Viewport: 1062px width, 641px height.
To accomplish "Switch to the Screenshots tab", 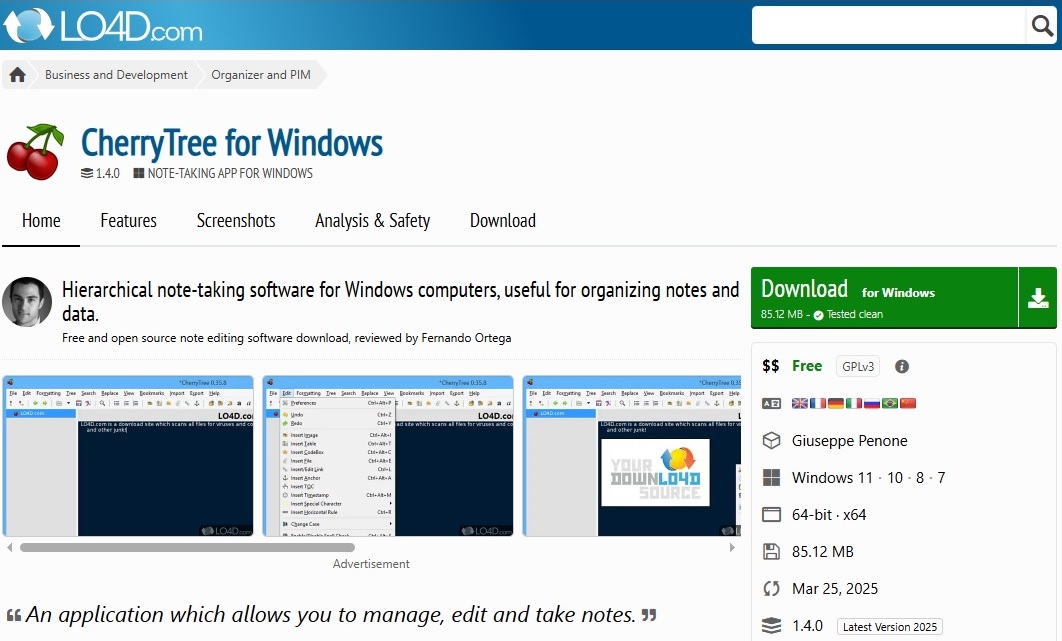I will pyautogui.click(x=236, y=221).
